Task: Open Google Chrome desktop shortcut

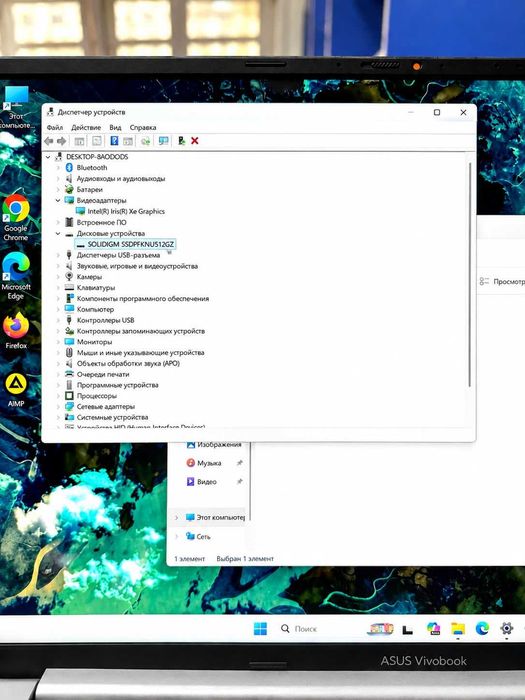Action: 16,217
